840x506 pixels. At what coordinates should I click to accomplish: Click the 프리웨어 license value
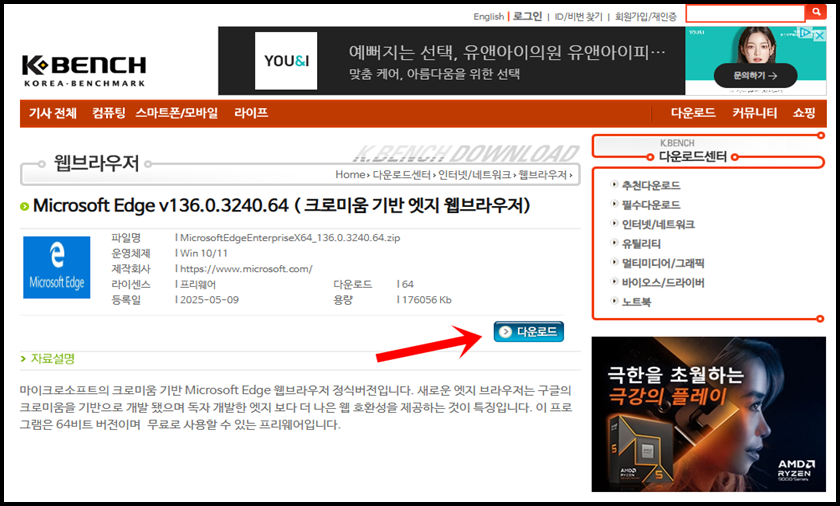(198, 284)
